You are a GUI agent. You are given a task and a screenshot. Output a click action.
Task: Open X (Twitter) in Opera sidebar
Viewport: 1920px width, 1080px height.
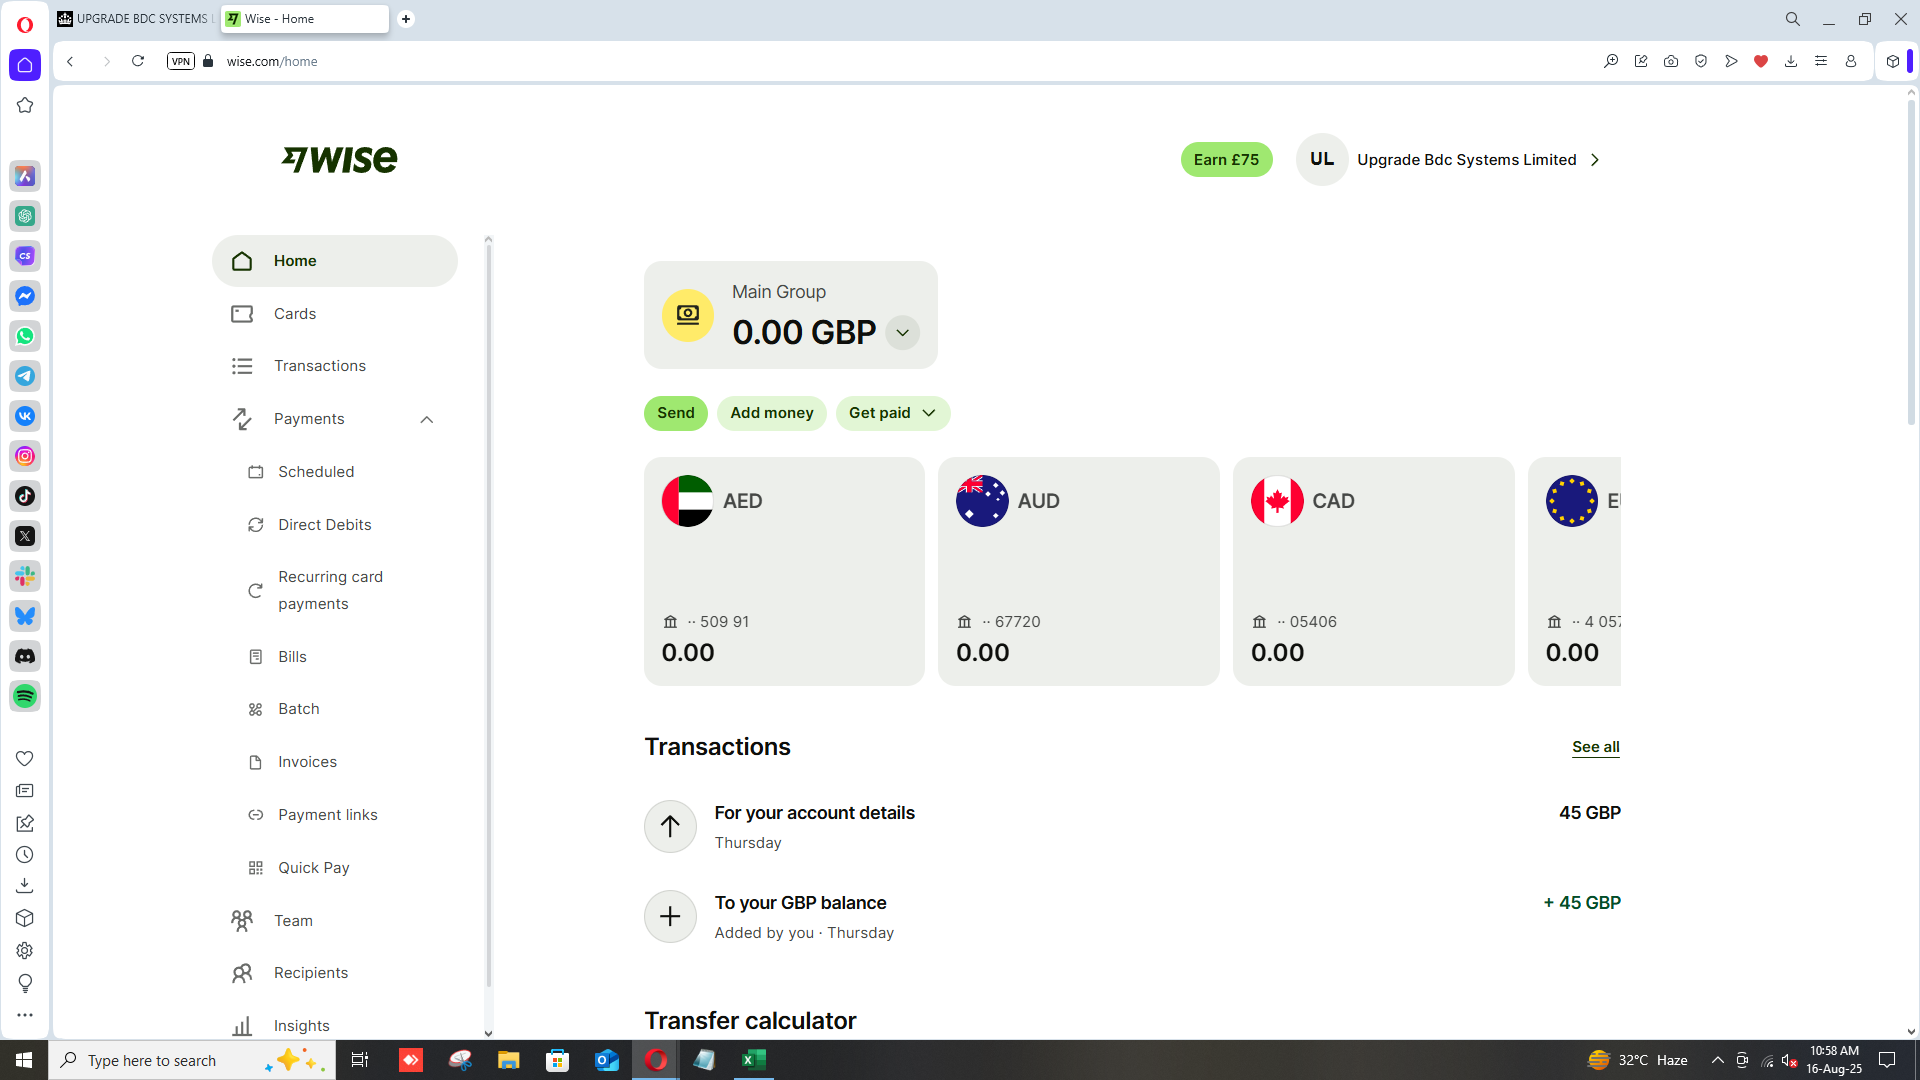pyautogui.click(x=25, y=536)
